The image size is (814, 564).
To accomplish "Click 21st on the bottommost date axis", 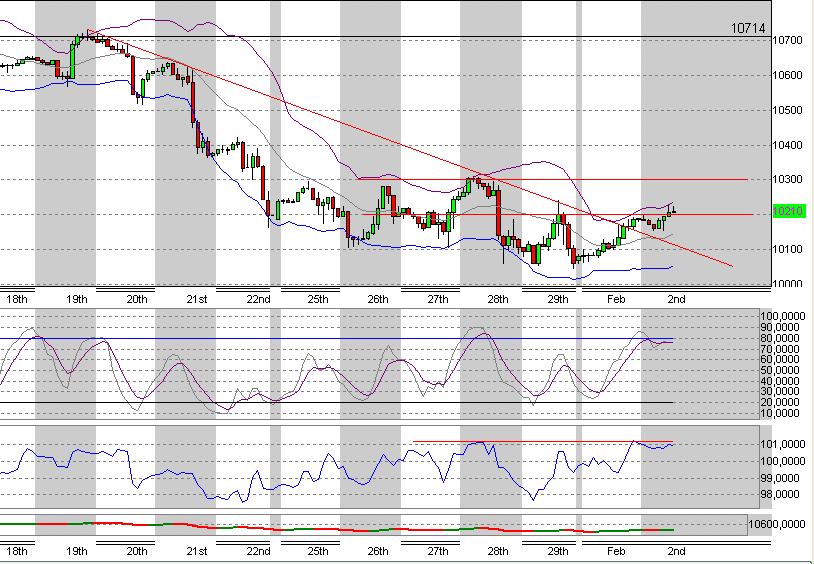I will click(x=197, y=552).
